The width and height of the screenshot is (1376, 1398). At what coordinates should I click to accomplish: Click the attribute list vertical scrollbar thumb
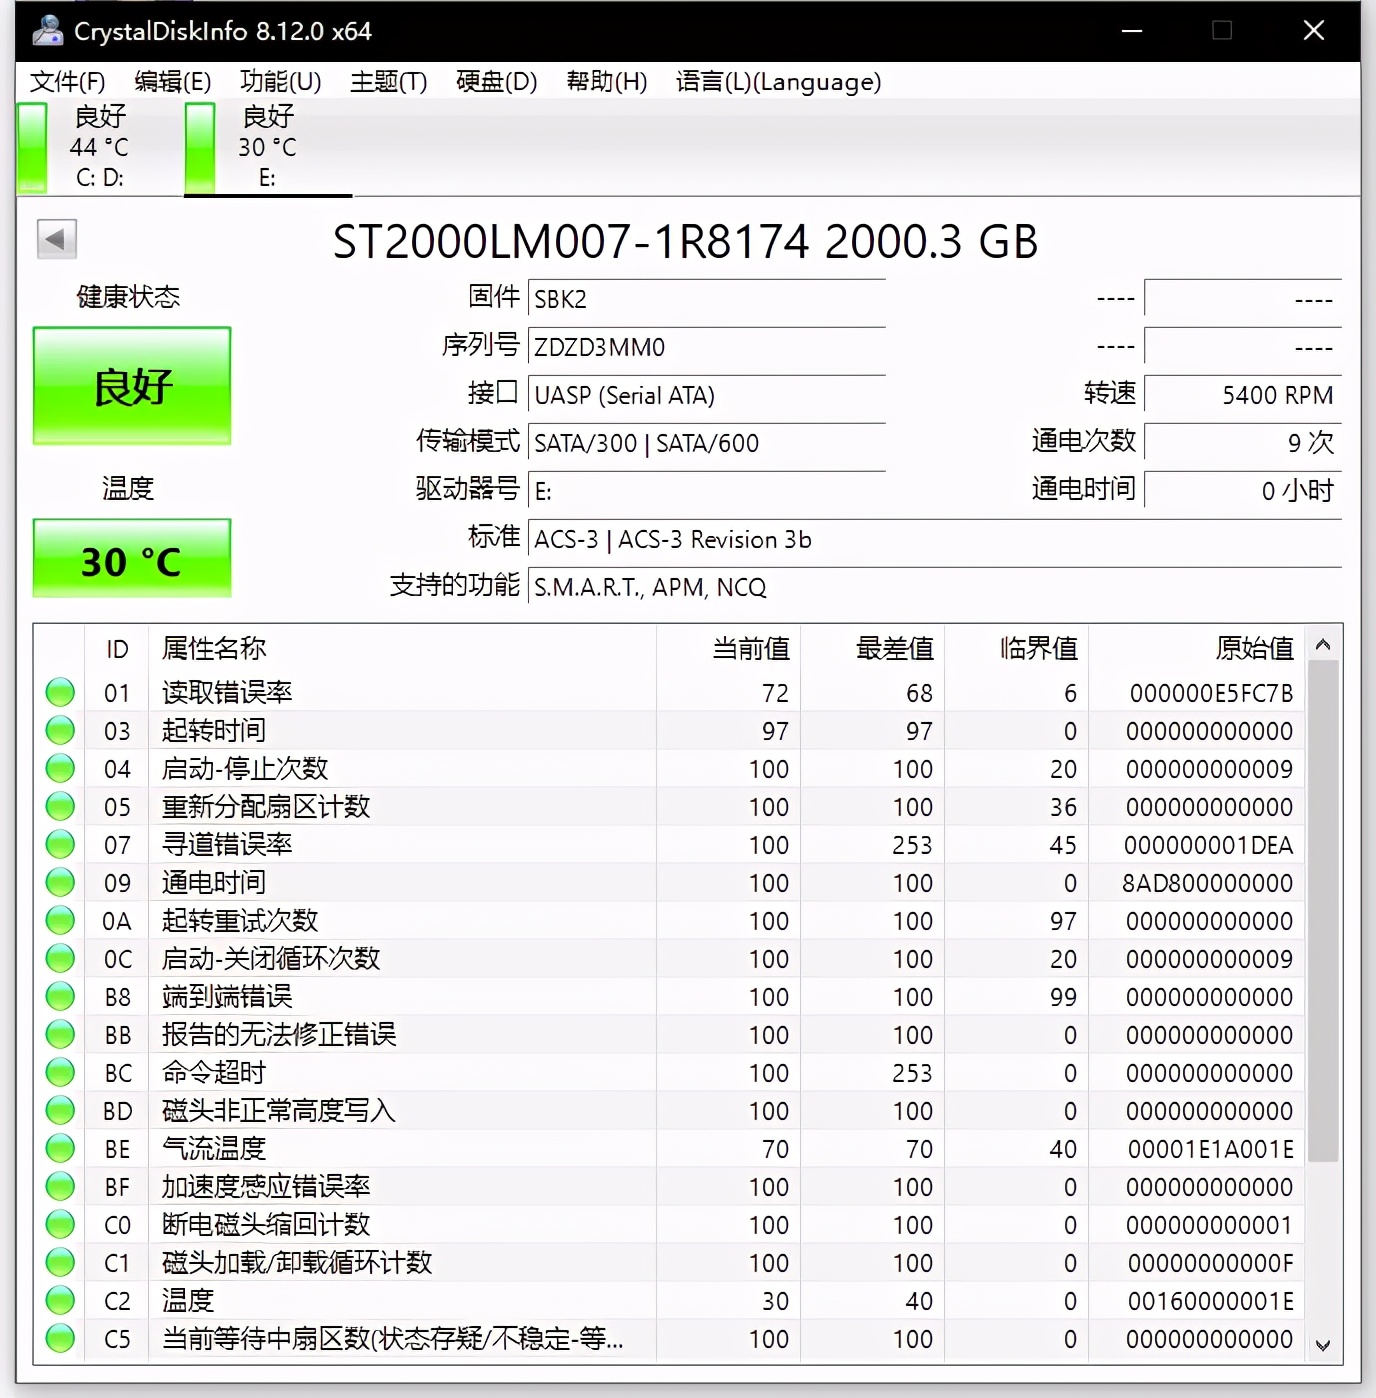[x=1323, y=912]
